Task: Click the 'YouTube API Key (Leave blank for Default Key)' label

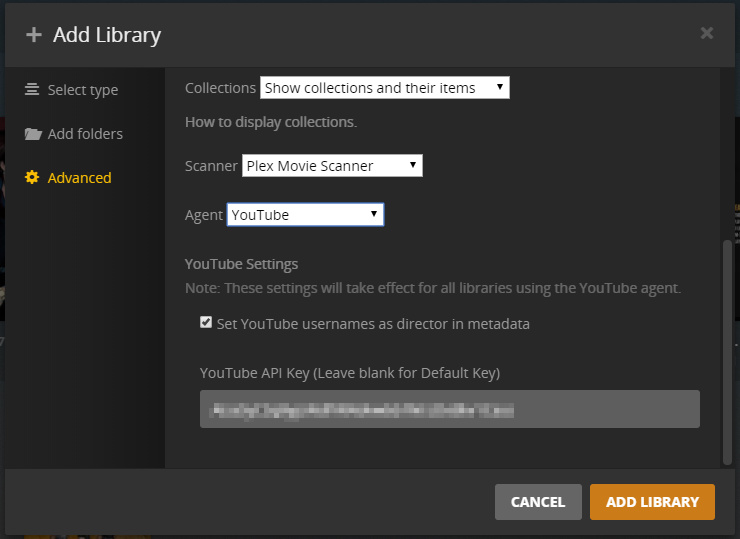Action: [x=350, y=373]
